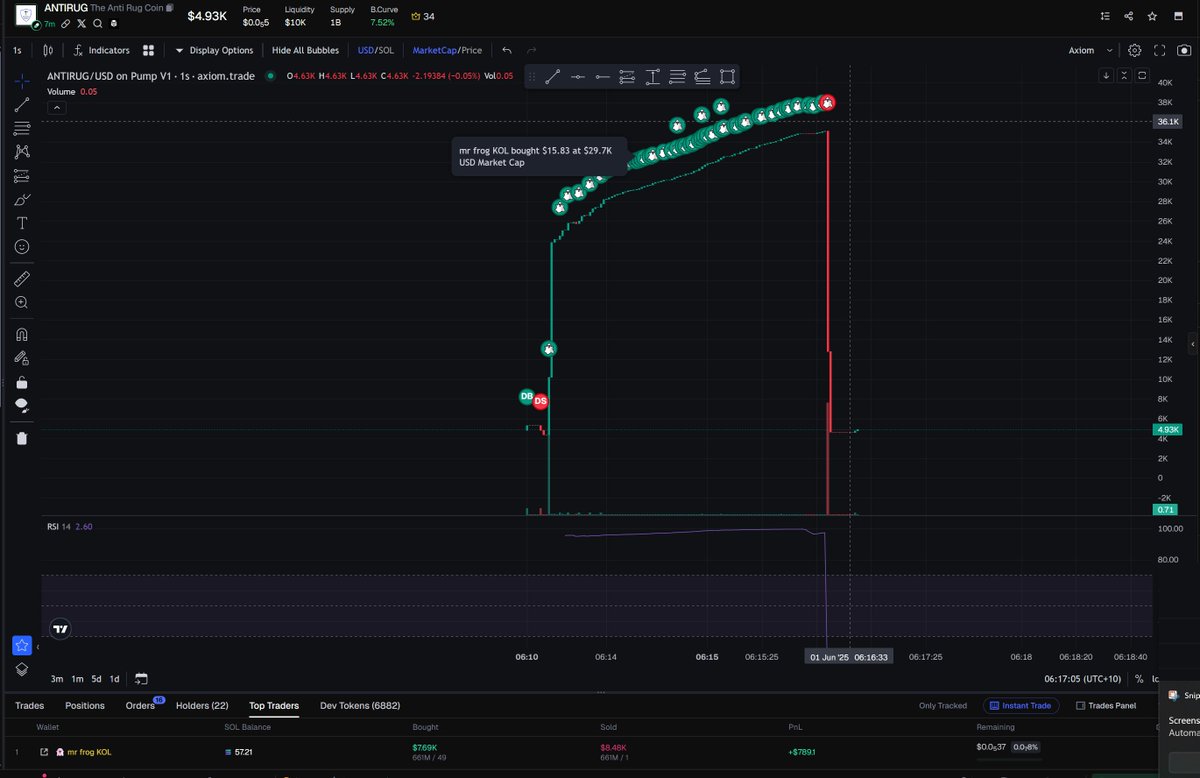Image resolution: width=1200 pixels, height=778 pixels.
Task: Open the pattern drawing tools
Action: coord(22,152)
